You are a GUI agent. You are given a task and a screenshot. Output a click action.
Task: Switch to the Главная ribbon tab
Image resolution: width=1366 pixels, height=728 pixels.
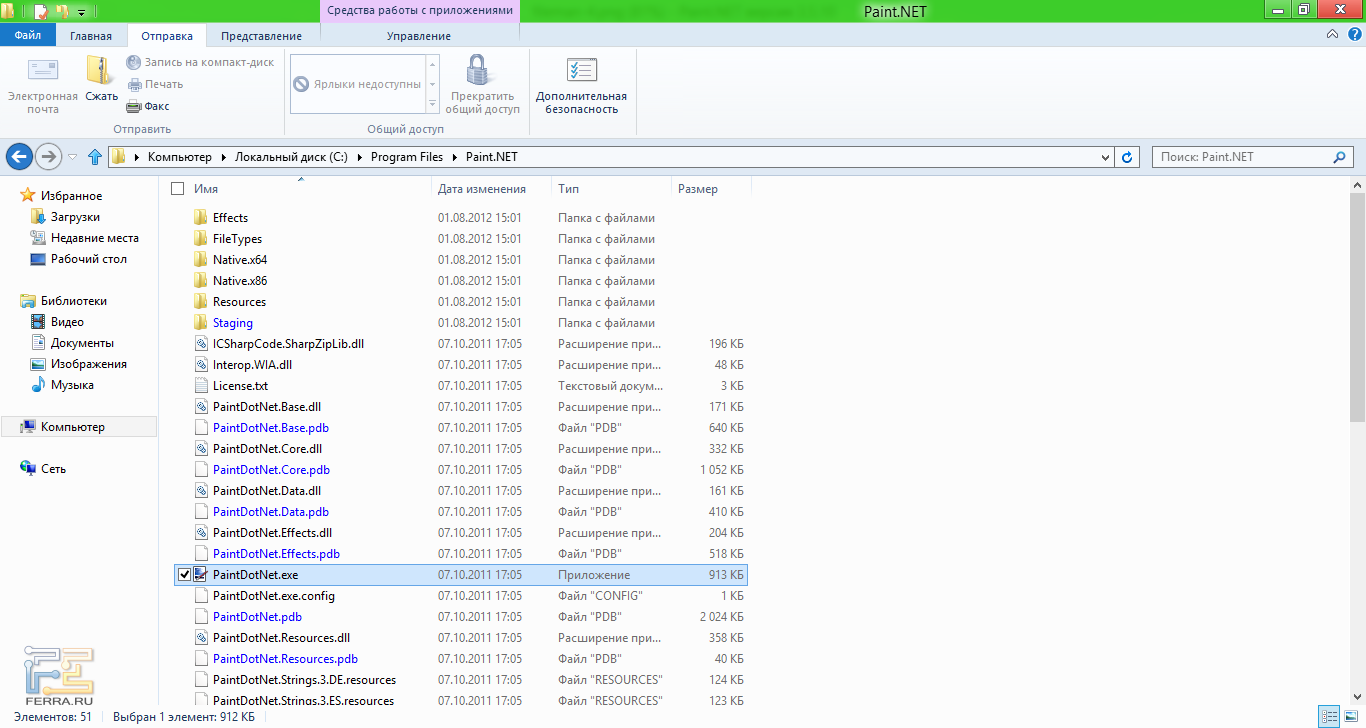(x=91, y=36)
